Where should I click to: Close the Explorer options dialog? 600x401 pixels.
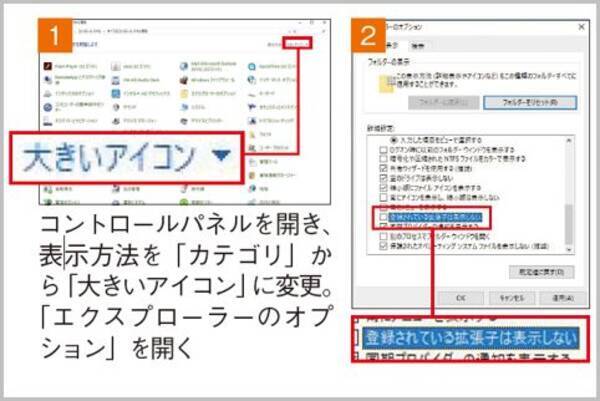point(581,27)
